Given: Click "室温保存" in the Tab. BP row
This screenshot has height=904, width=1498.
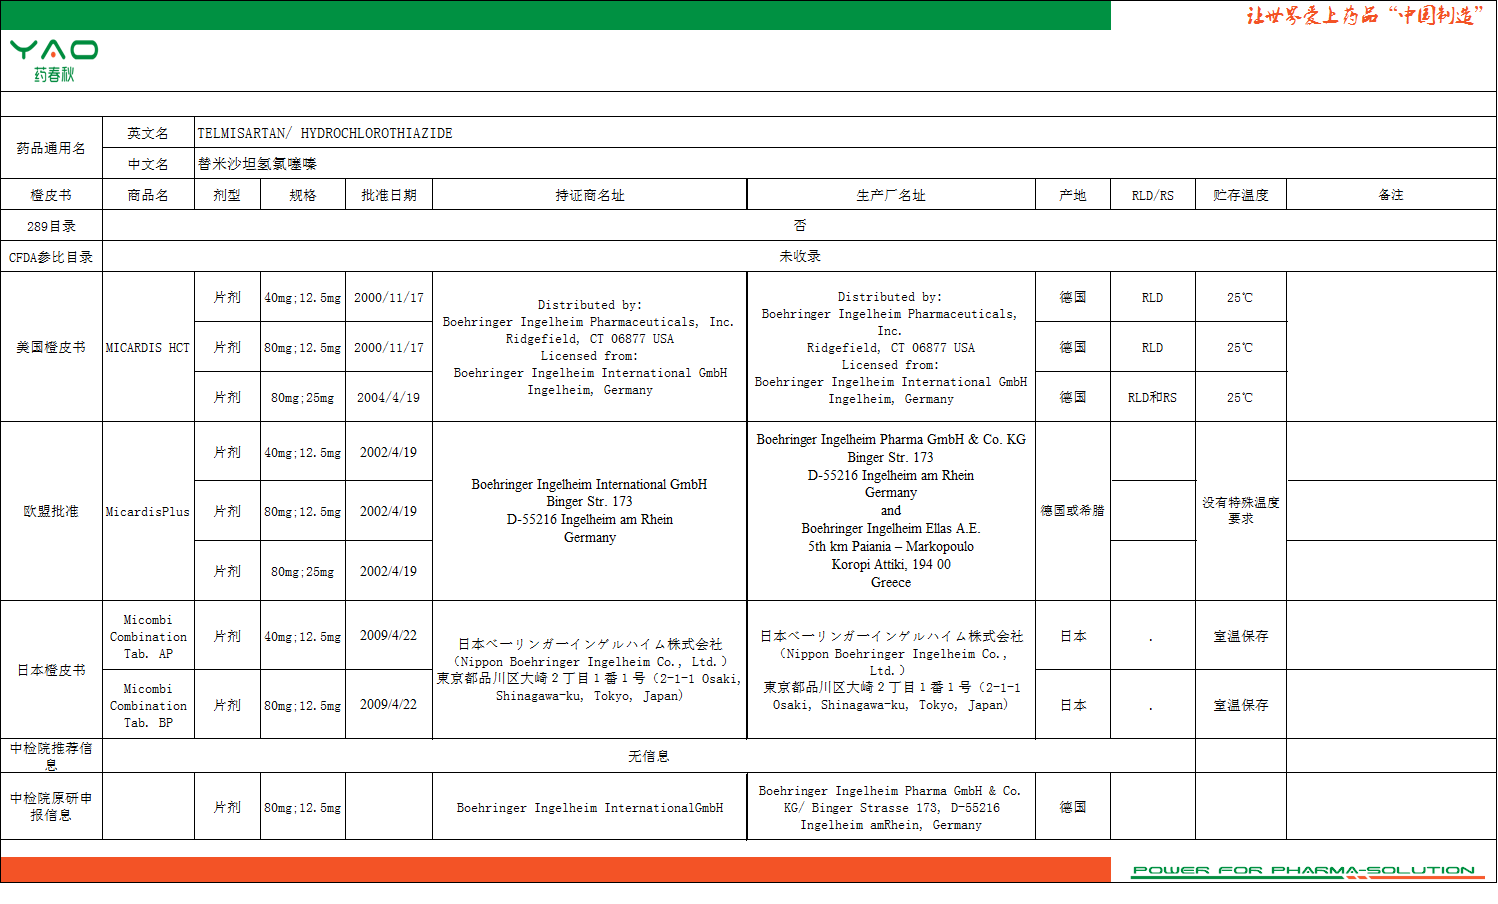Looking at the screenshot, I should click(1241, 705).
